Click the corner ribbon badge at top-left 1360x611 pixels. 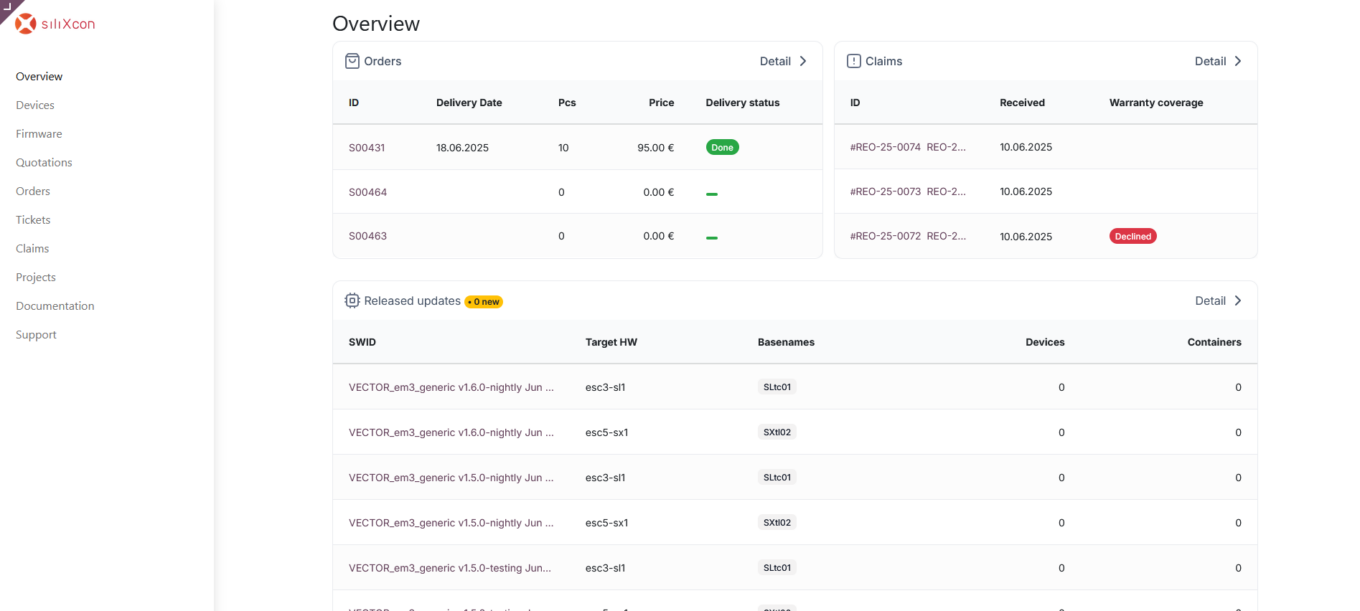8,8
